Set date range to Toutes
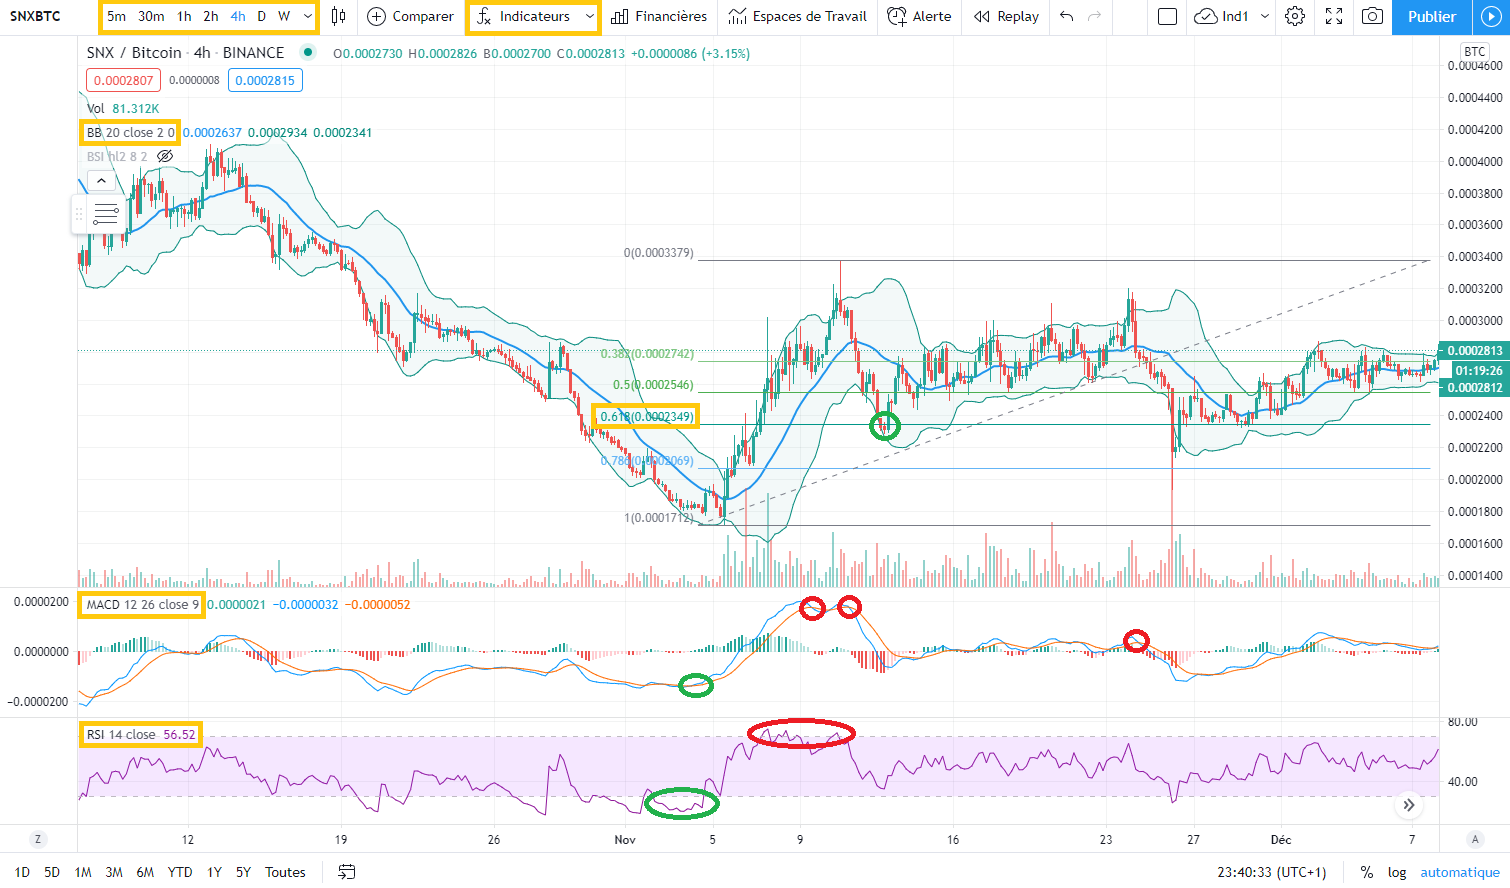The height and width of the screenshot is (888, 1510). 285,872
